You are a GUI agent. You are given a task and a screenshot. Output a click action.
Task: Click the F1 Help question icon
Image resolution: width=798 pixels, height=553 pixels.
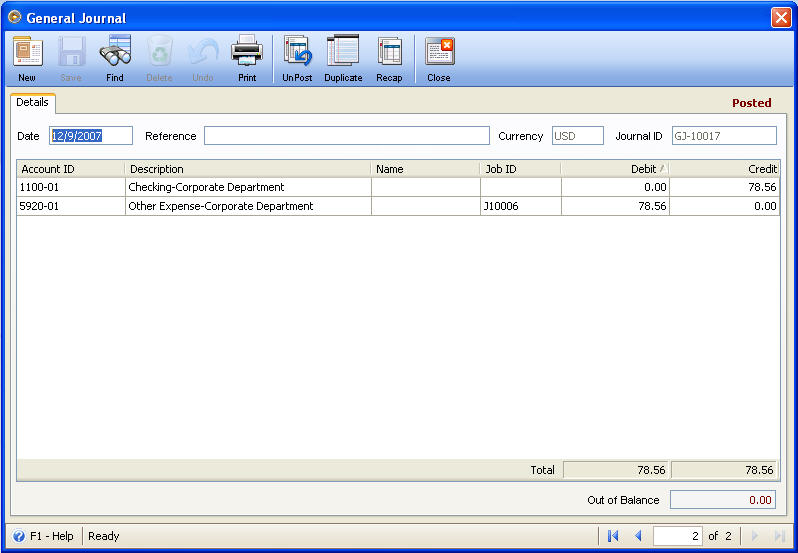(19, 536)
